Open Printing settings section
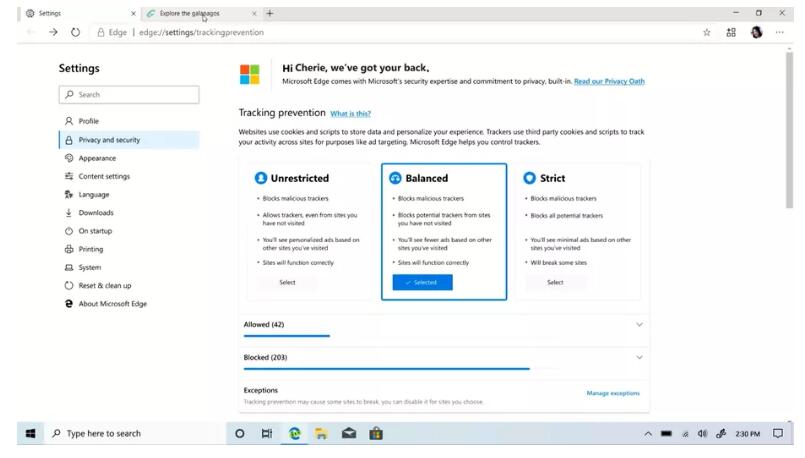The width and height of the screenshot is (805, 458). [129, 249]
